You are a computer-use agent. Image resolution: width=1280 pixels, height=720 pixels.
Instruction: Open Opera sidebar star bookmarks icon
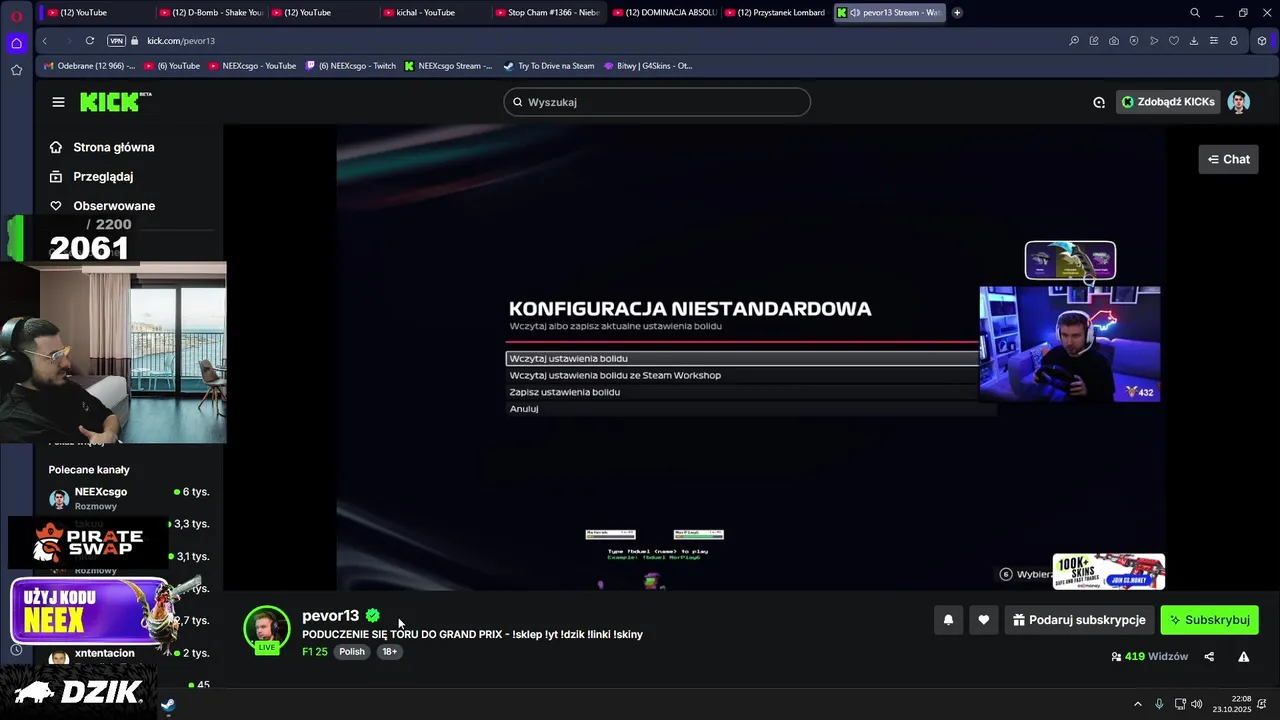[16, 70]
